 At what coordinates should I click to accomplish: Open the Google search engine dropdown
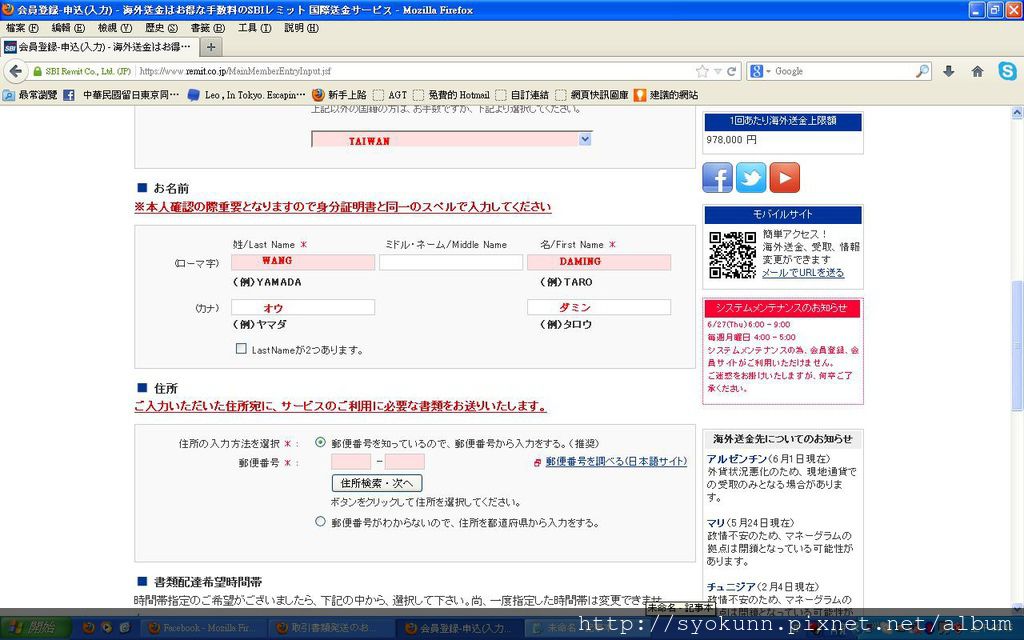click(x=760, y=71)
